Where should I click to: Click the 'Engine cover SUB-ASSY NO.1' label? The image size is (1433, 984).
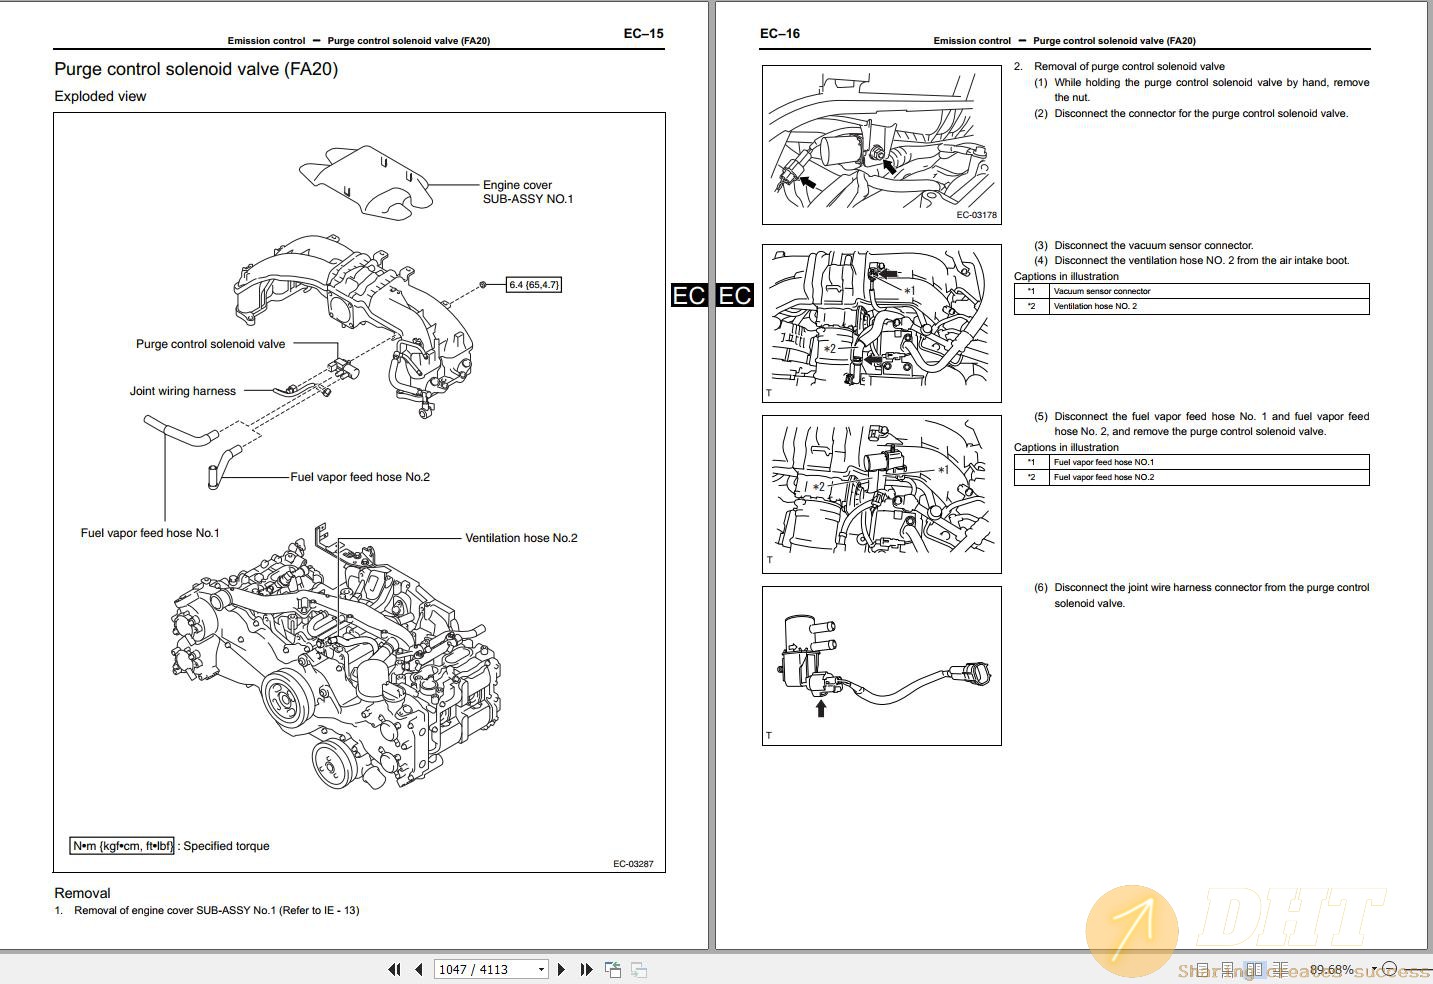(x=528, y=192)
